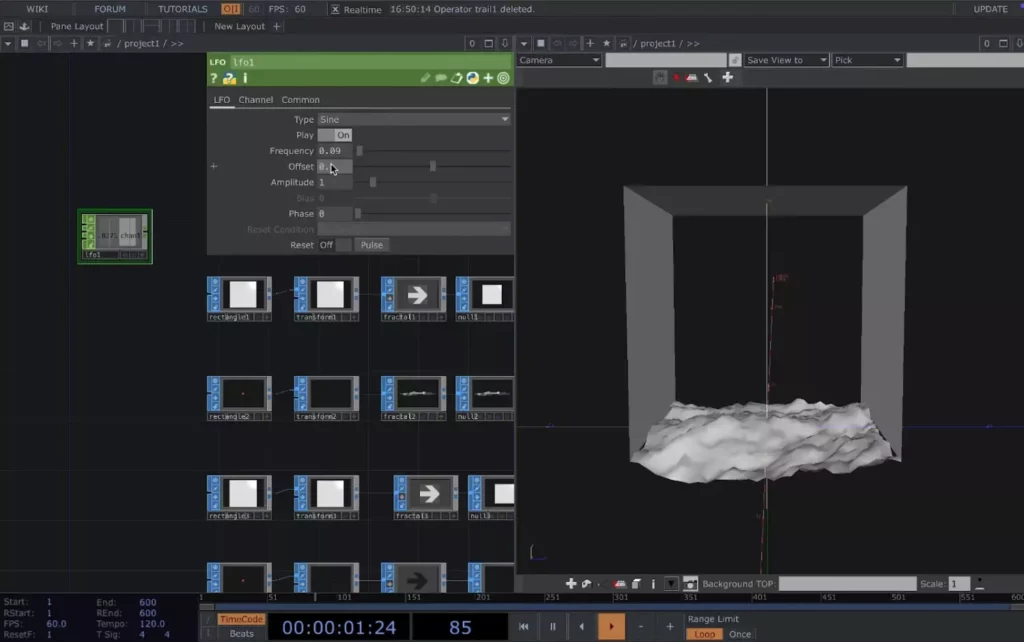
Task: Click the bullseye target icon on the parameter dialog
Action: click(503, 78)
